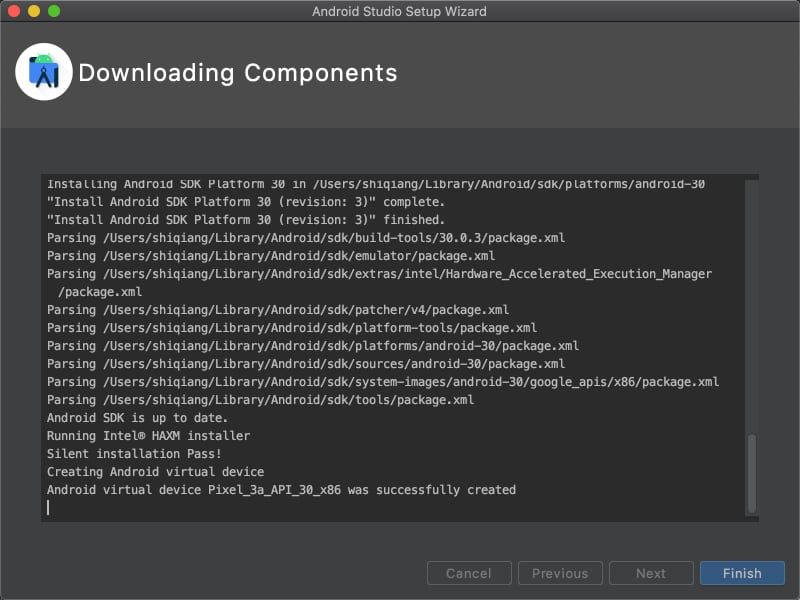Click the Android Studio Setup Wizard title

point(399,11)
